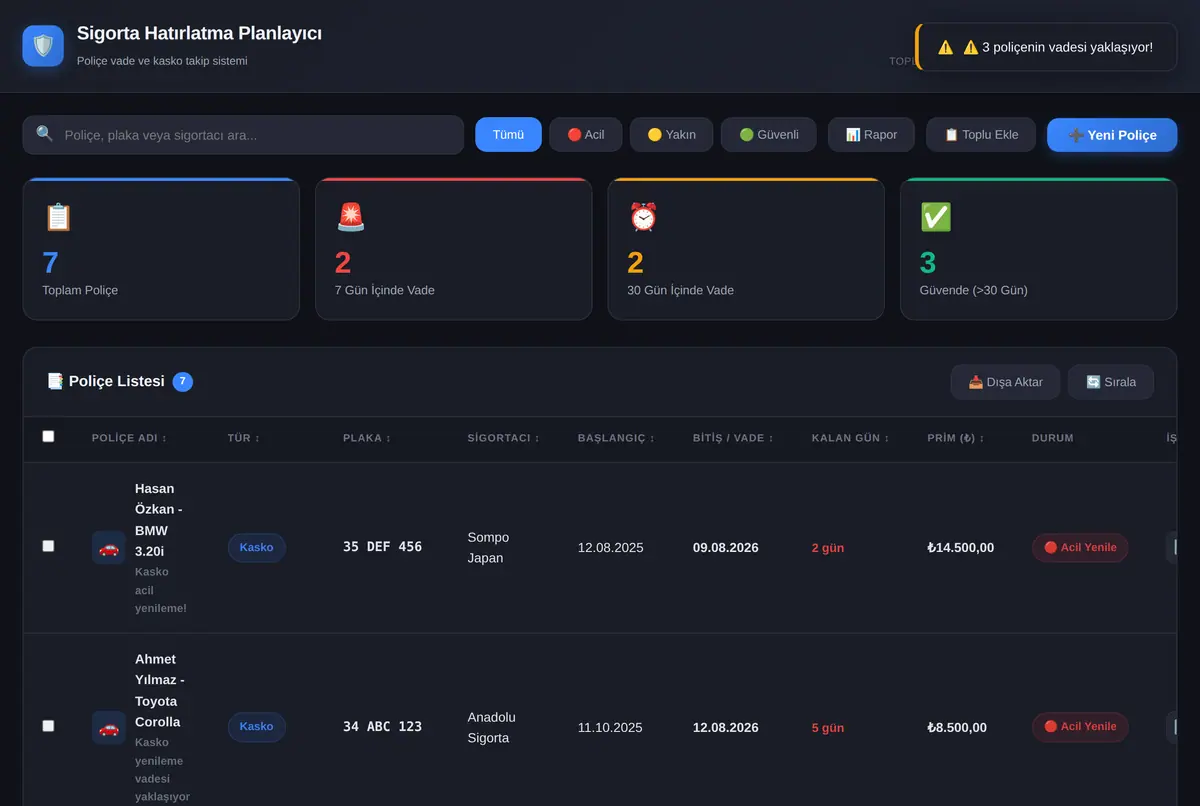Screen dimensions: 1200x806
Task: Select the Tümü filter tab
Action: click(x=508, y=135)
